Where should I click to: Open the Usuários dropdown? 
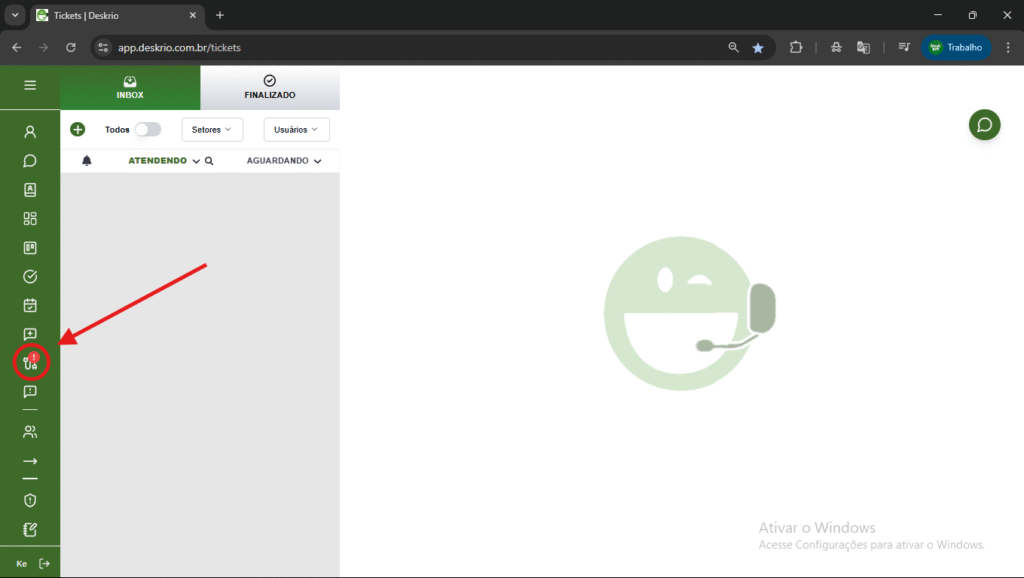click(x=296, y=129)
